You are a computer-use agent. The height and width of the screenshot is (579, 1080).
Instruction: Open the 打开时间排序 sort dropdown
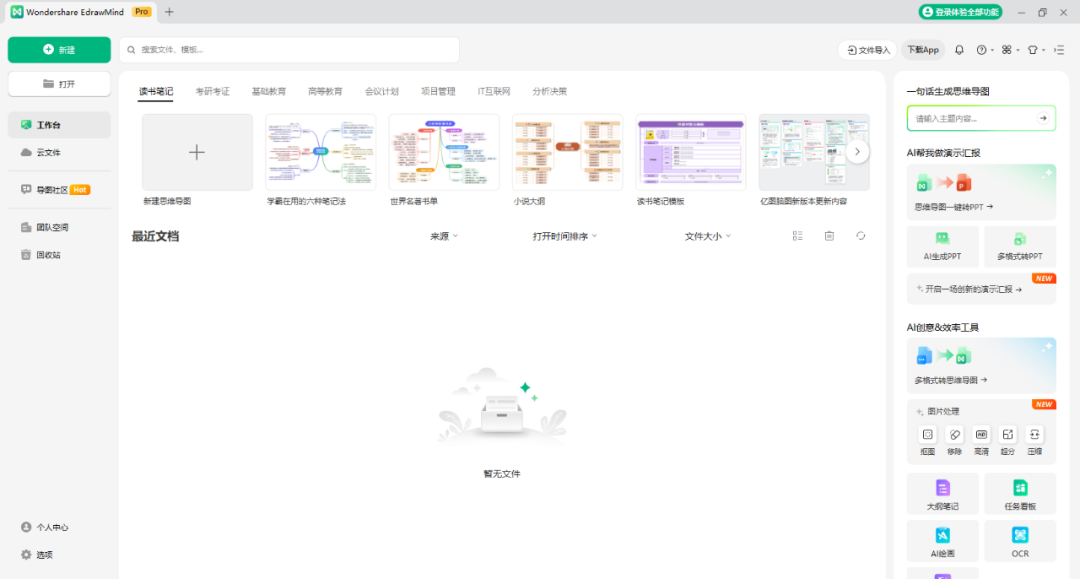[x=565, y=236]
